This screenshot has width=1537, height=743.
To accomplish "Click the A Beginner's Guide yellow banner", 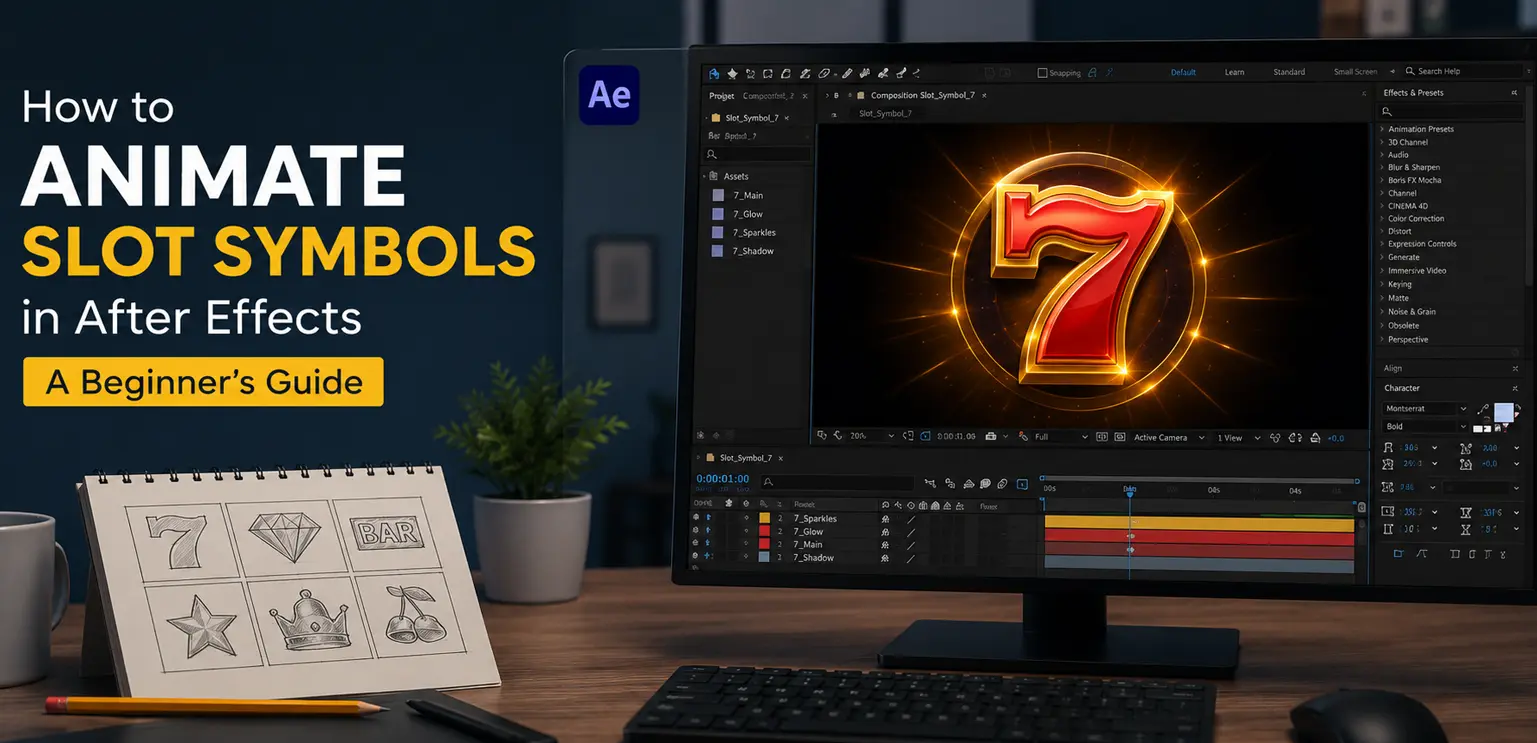I will point(203,382).
